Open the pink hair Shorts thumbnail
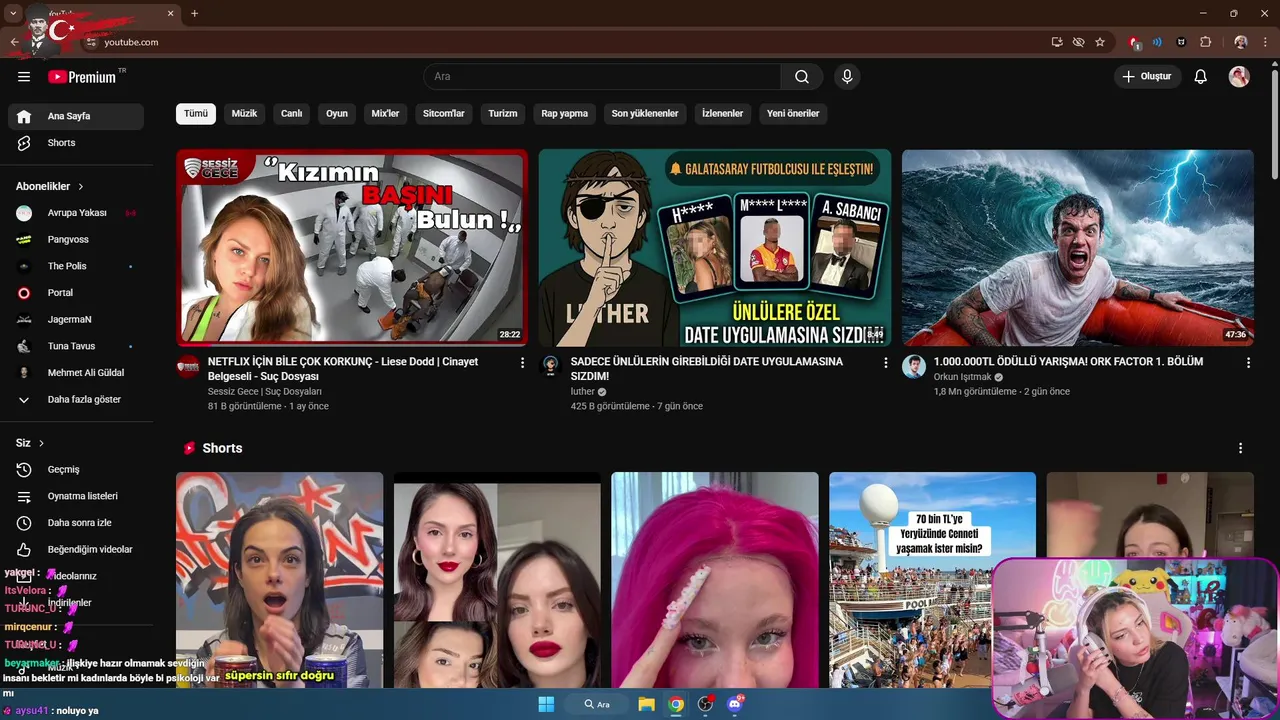 715,580
